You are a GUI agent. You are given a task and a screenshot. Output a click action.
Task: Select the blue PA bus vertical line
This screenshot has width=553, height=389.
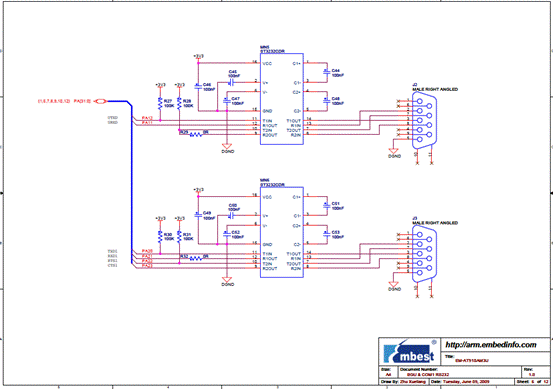point(132,183)
